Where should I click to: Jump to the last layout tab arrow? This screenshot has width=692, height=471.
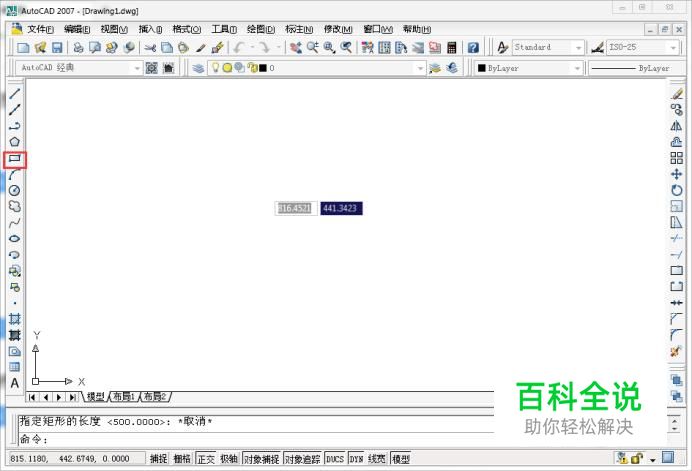(72, 397)
